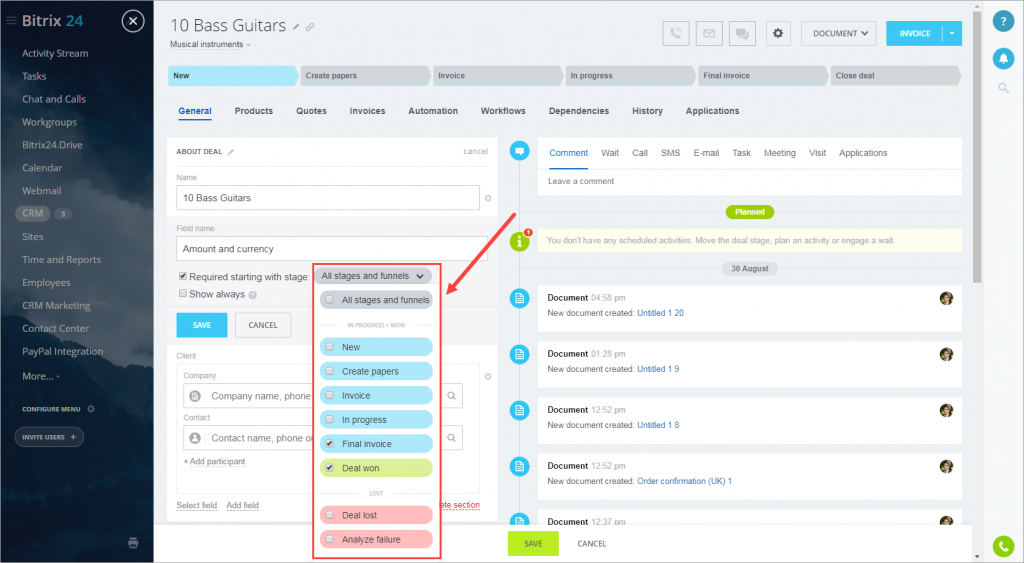Check the Invoice stage option in list
This screenshot has width=1024, height=563.
(330, 395)
